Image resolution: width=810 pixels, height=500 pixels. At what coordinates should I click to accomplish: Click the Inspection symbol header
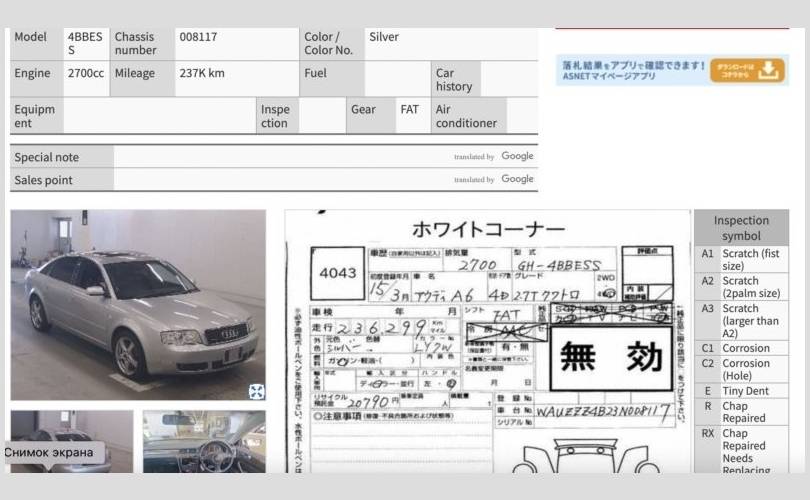741,228
